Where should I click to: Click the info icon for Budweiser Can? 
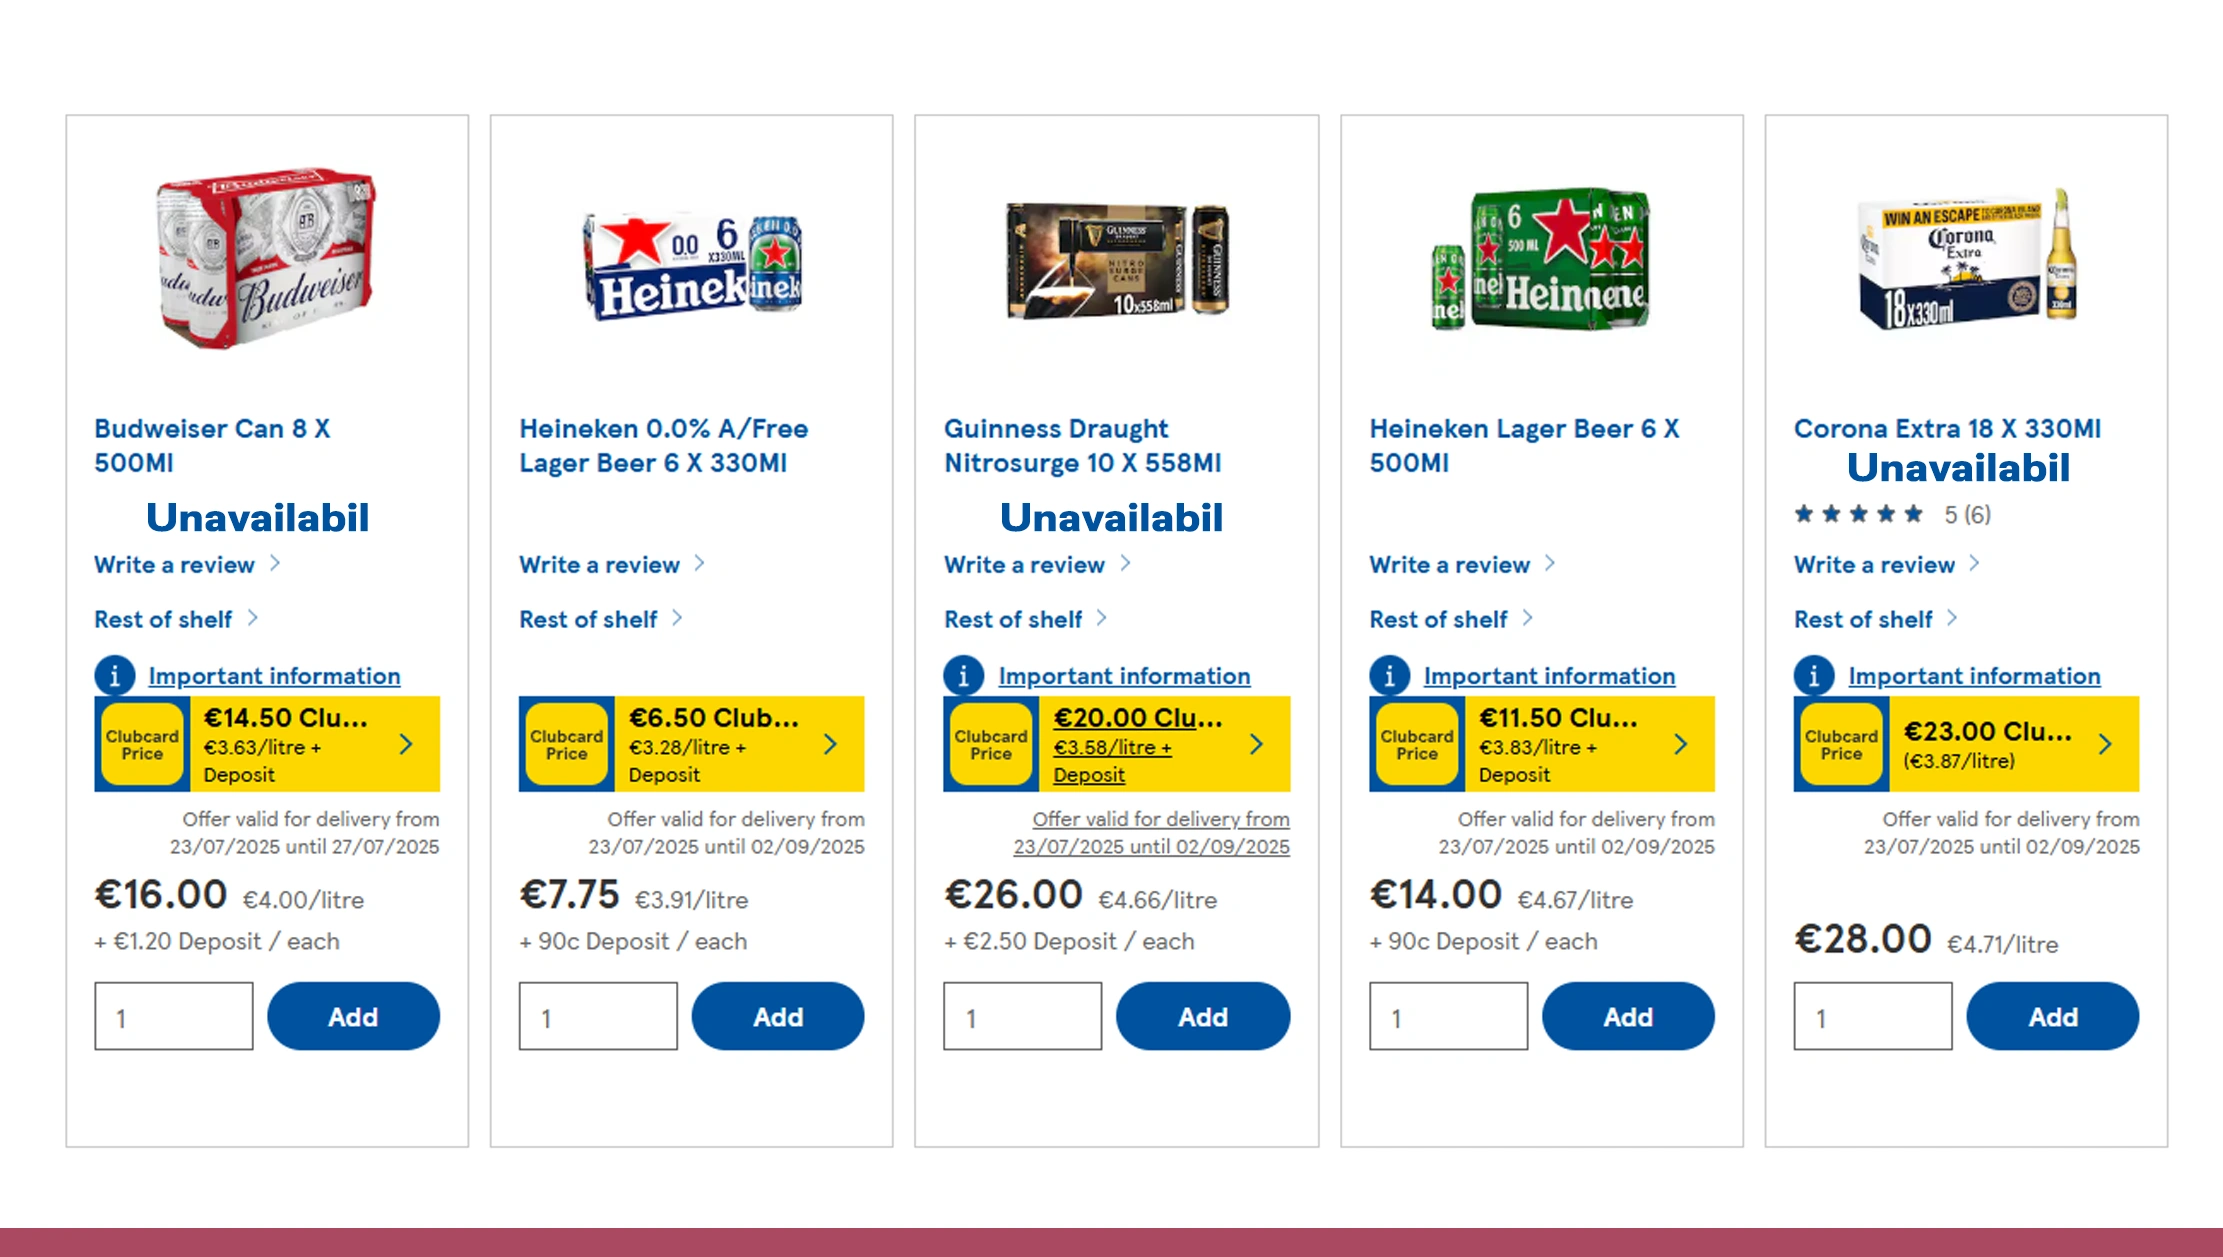pos(114,676)
